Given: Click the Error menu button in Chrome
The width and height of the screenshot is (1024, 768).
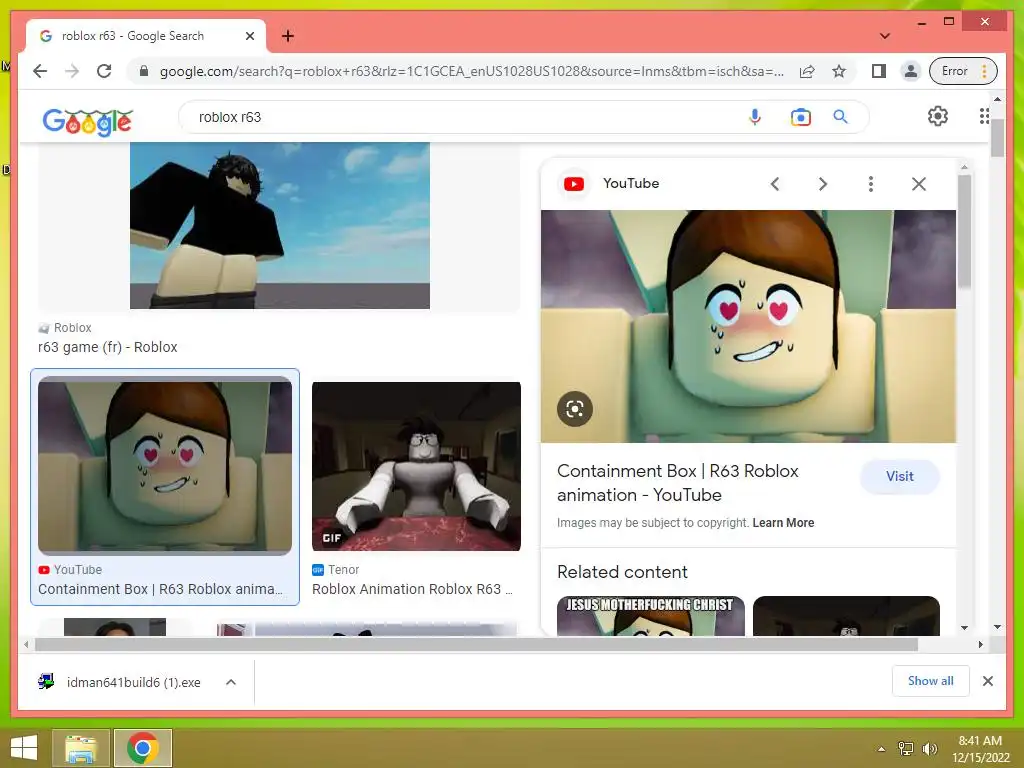Looking at the screenshot, I should tap(963, 71).
